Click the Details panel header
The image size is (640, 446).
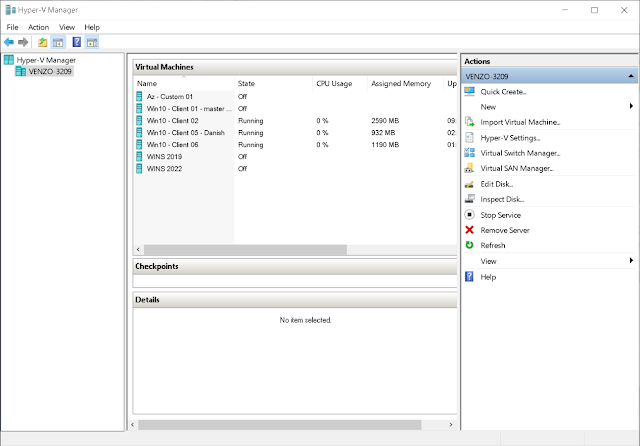295,300
